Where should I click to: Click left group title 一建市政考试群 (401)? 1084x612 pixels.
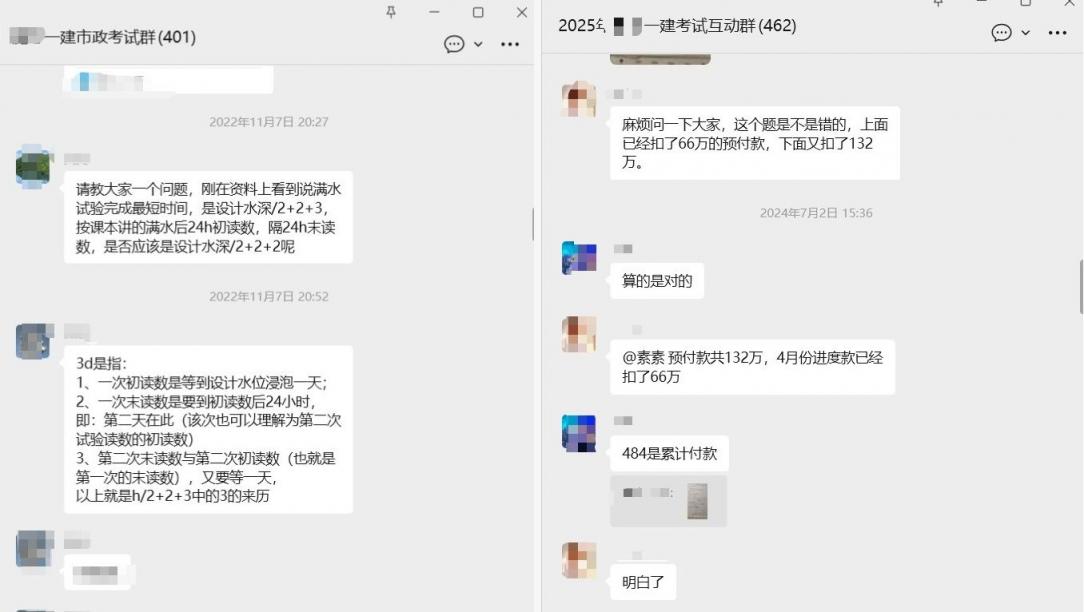click(127, 37)
